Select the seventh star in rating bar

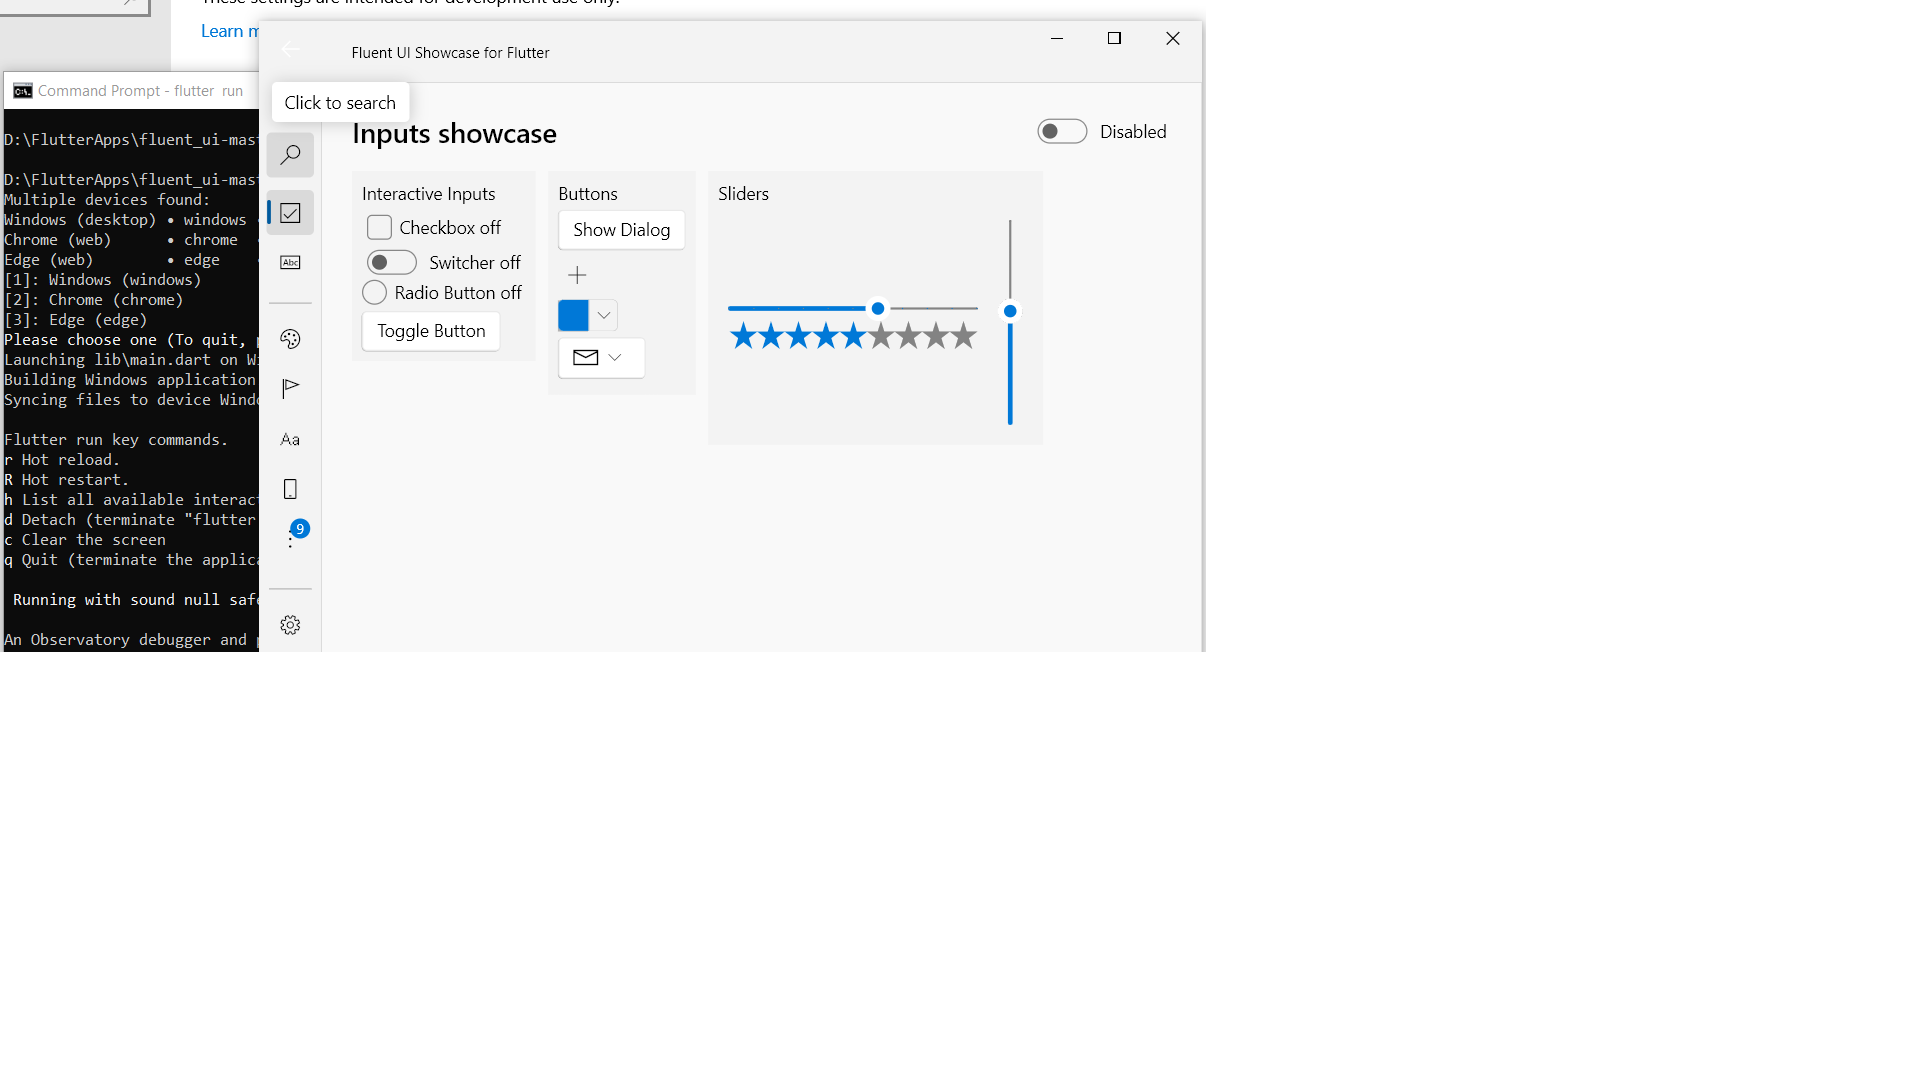pos(908,336)
